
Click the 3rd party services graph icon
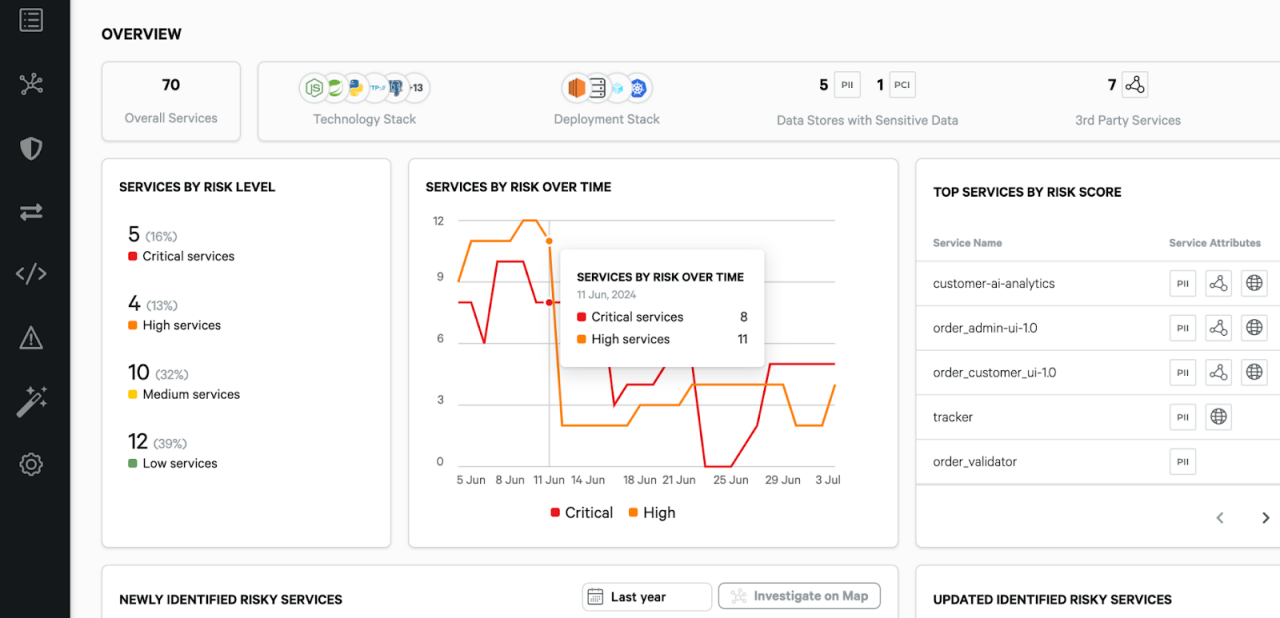pyautogui.click(x=1134, y=85)
